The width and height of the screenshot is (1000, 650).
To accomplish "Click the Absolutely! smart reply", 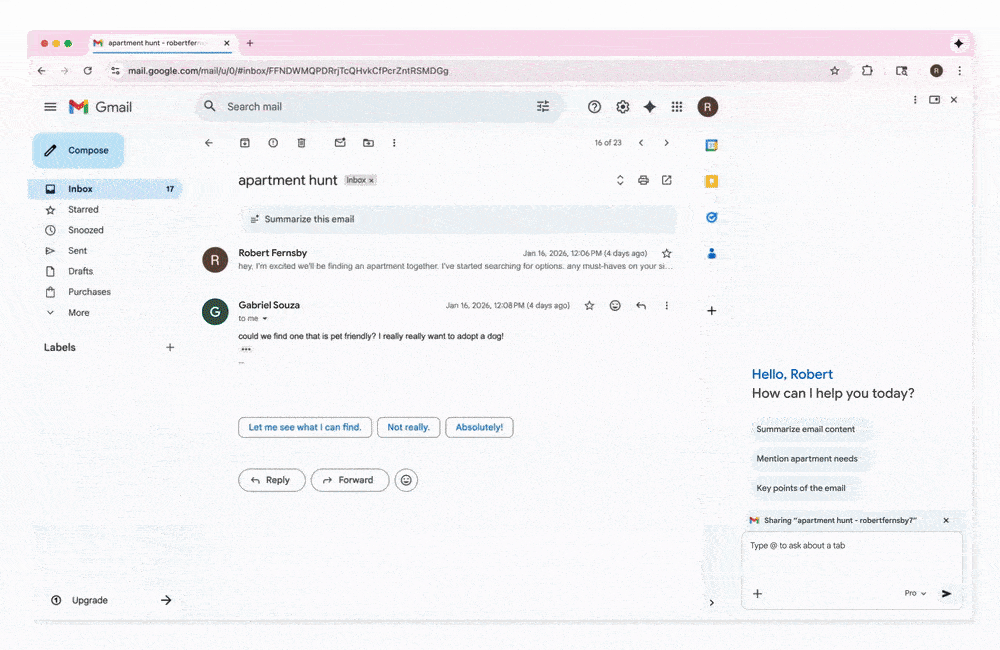I will [x=479, y=427].
